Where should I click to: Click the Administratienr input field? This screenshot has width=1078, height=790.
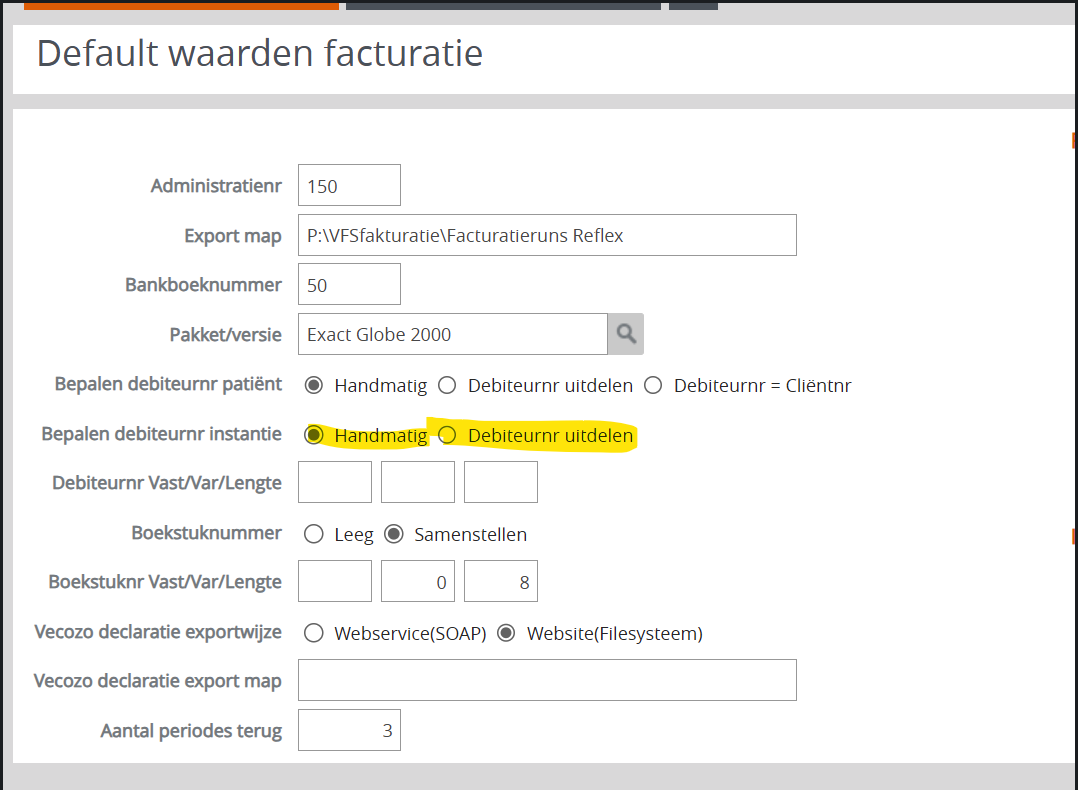pos(349,185)
